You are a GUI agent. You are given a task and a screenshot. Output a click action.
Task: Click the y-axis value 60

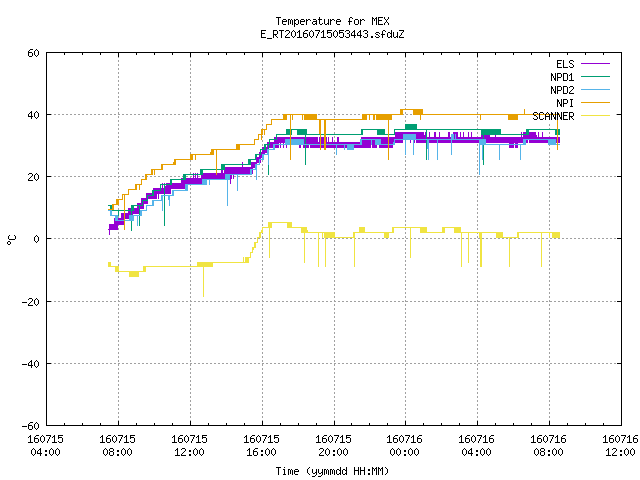(x=33, y=53)
